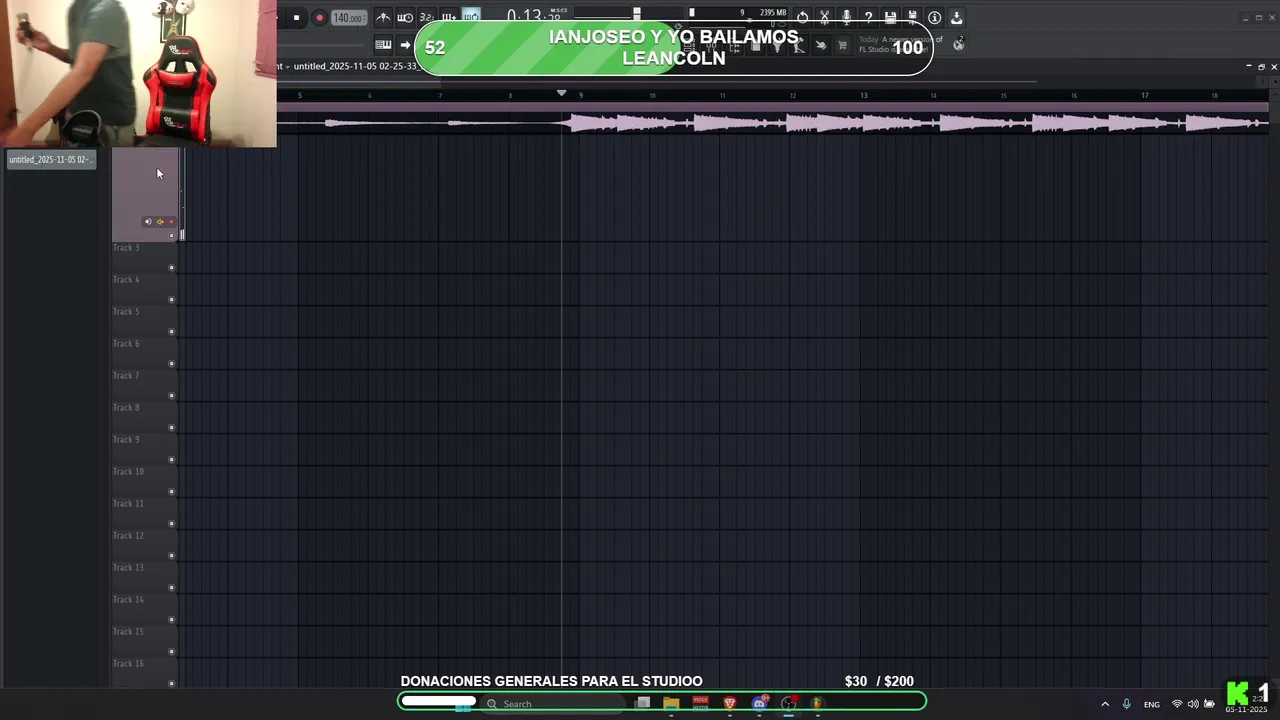Toggle the 3-2-1 countdown before recording

coord(427,18)
